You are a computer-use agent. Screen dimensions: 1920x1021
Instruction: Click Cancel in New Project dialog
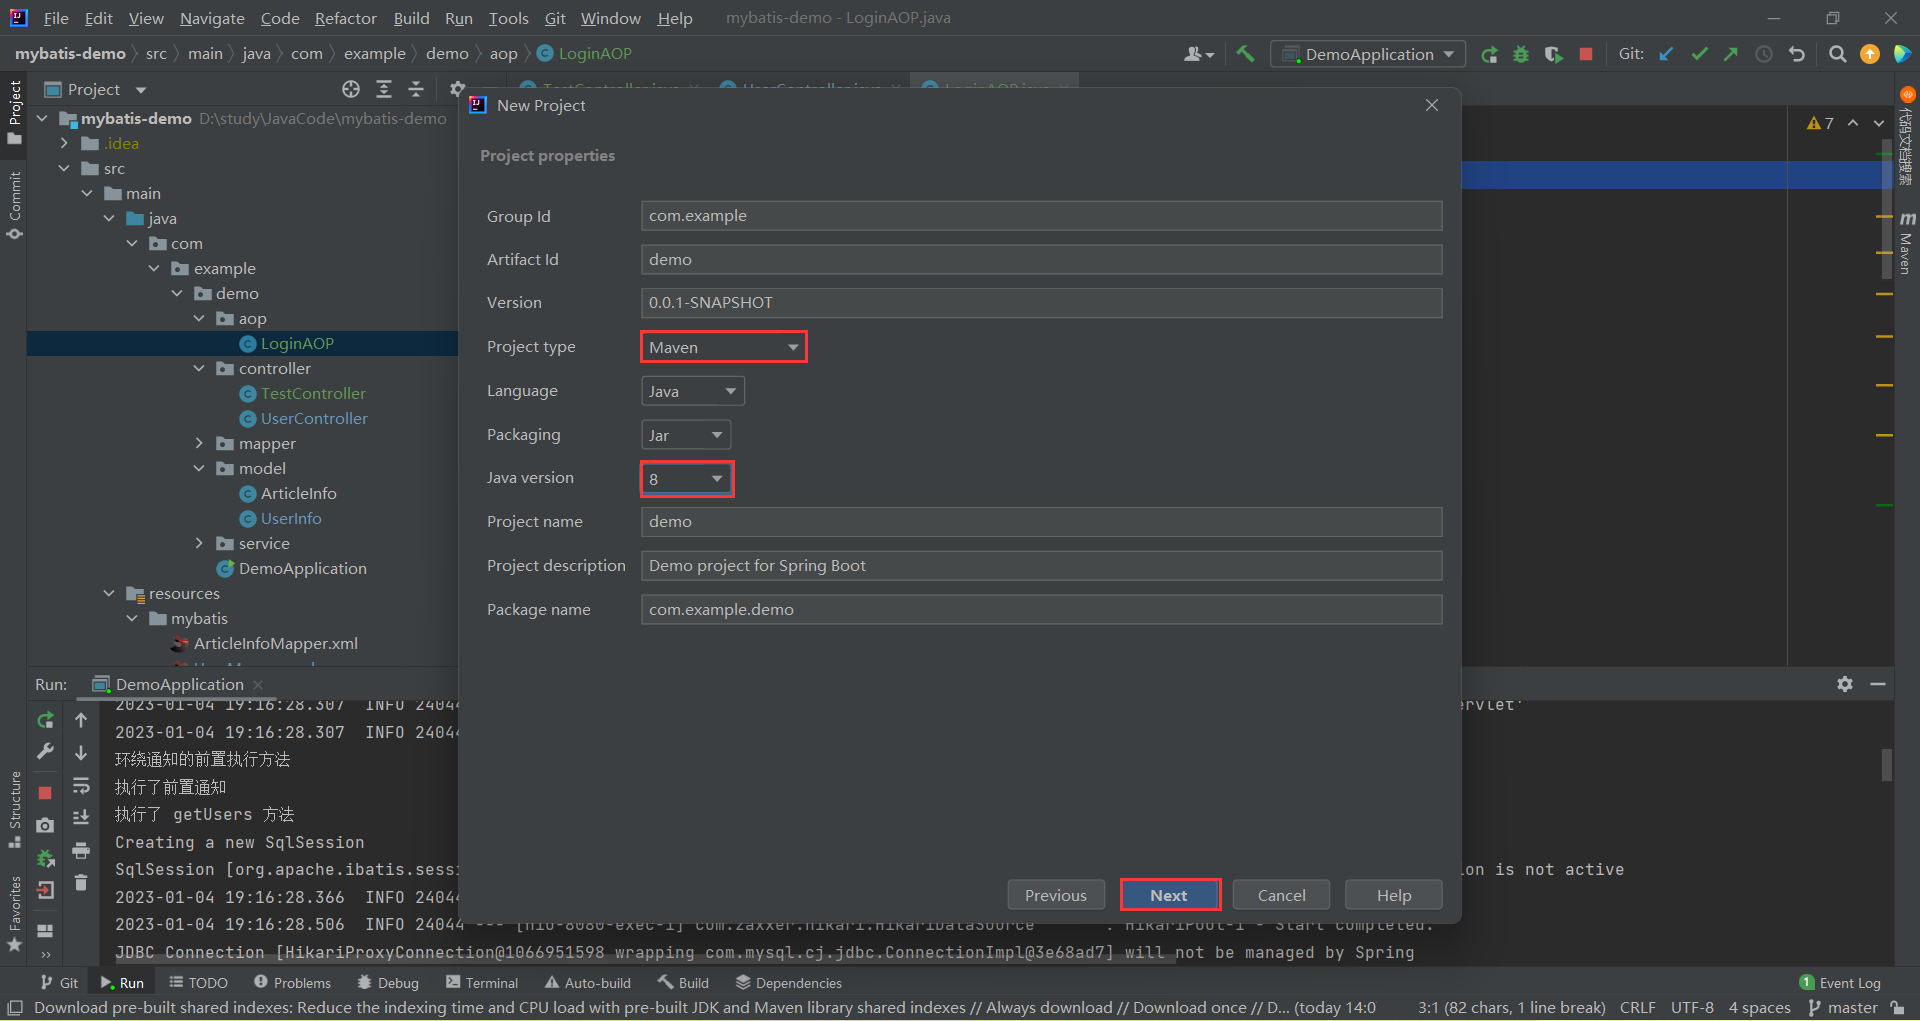(1281, 895)
